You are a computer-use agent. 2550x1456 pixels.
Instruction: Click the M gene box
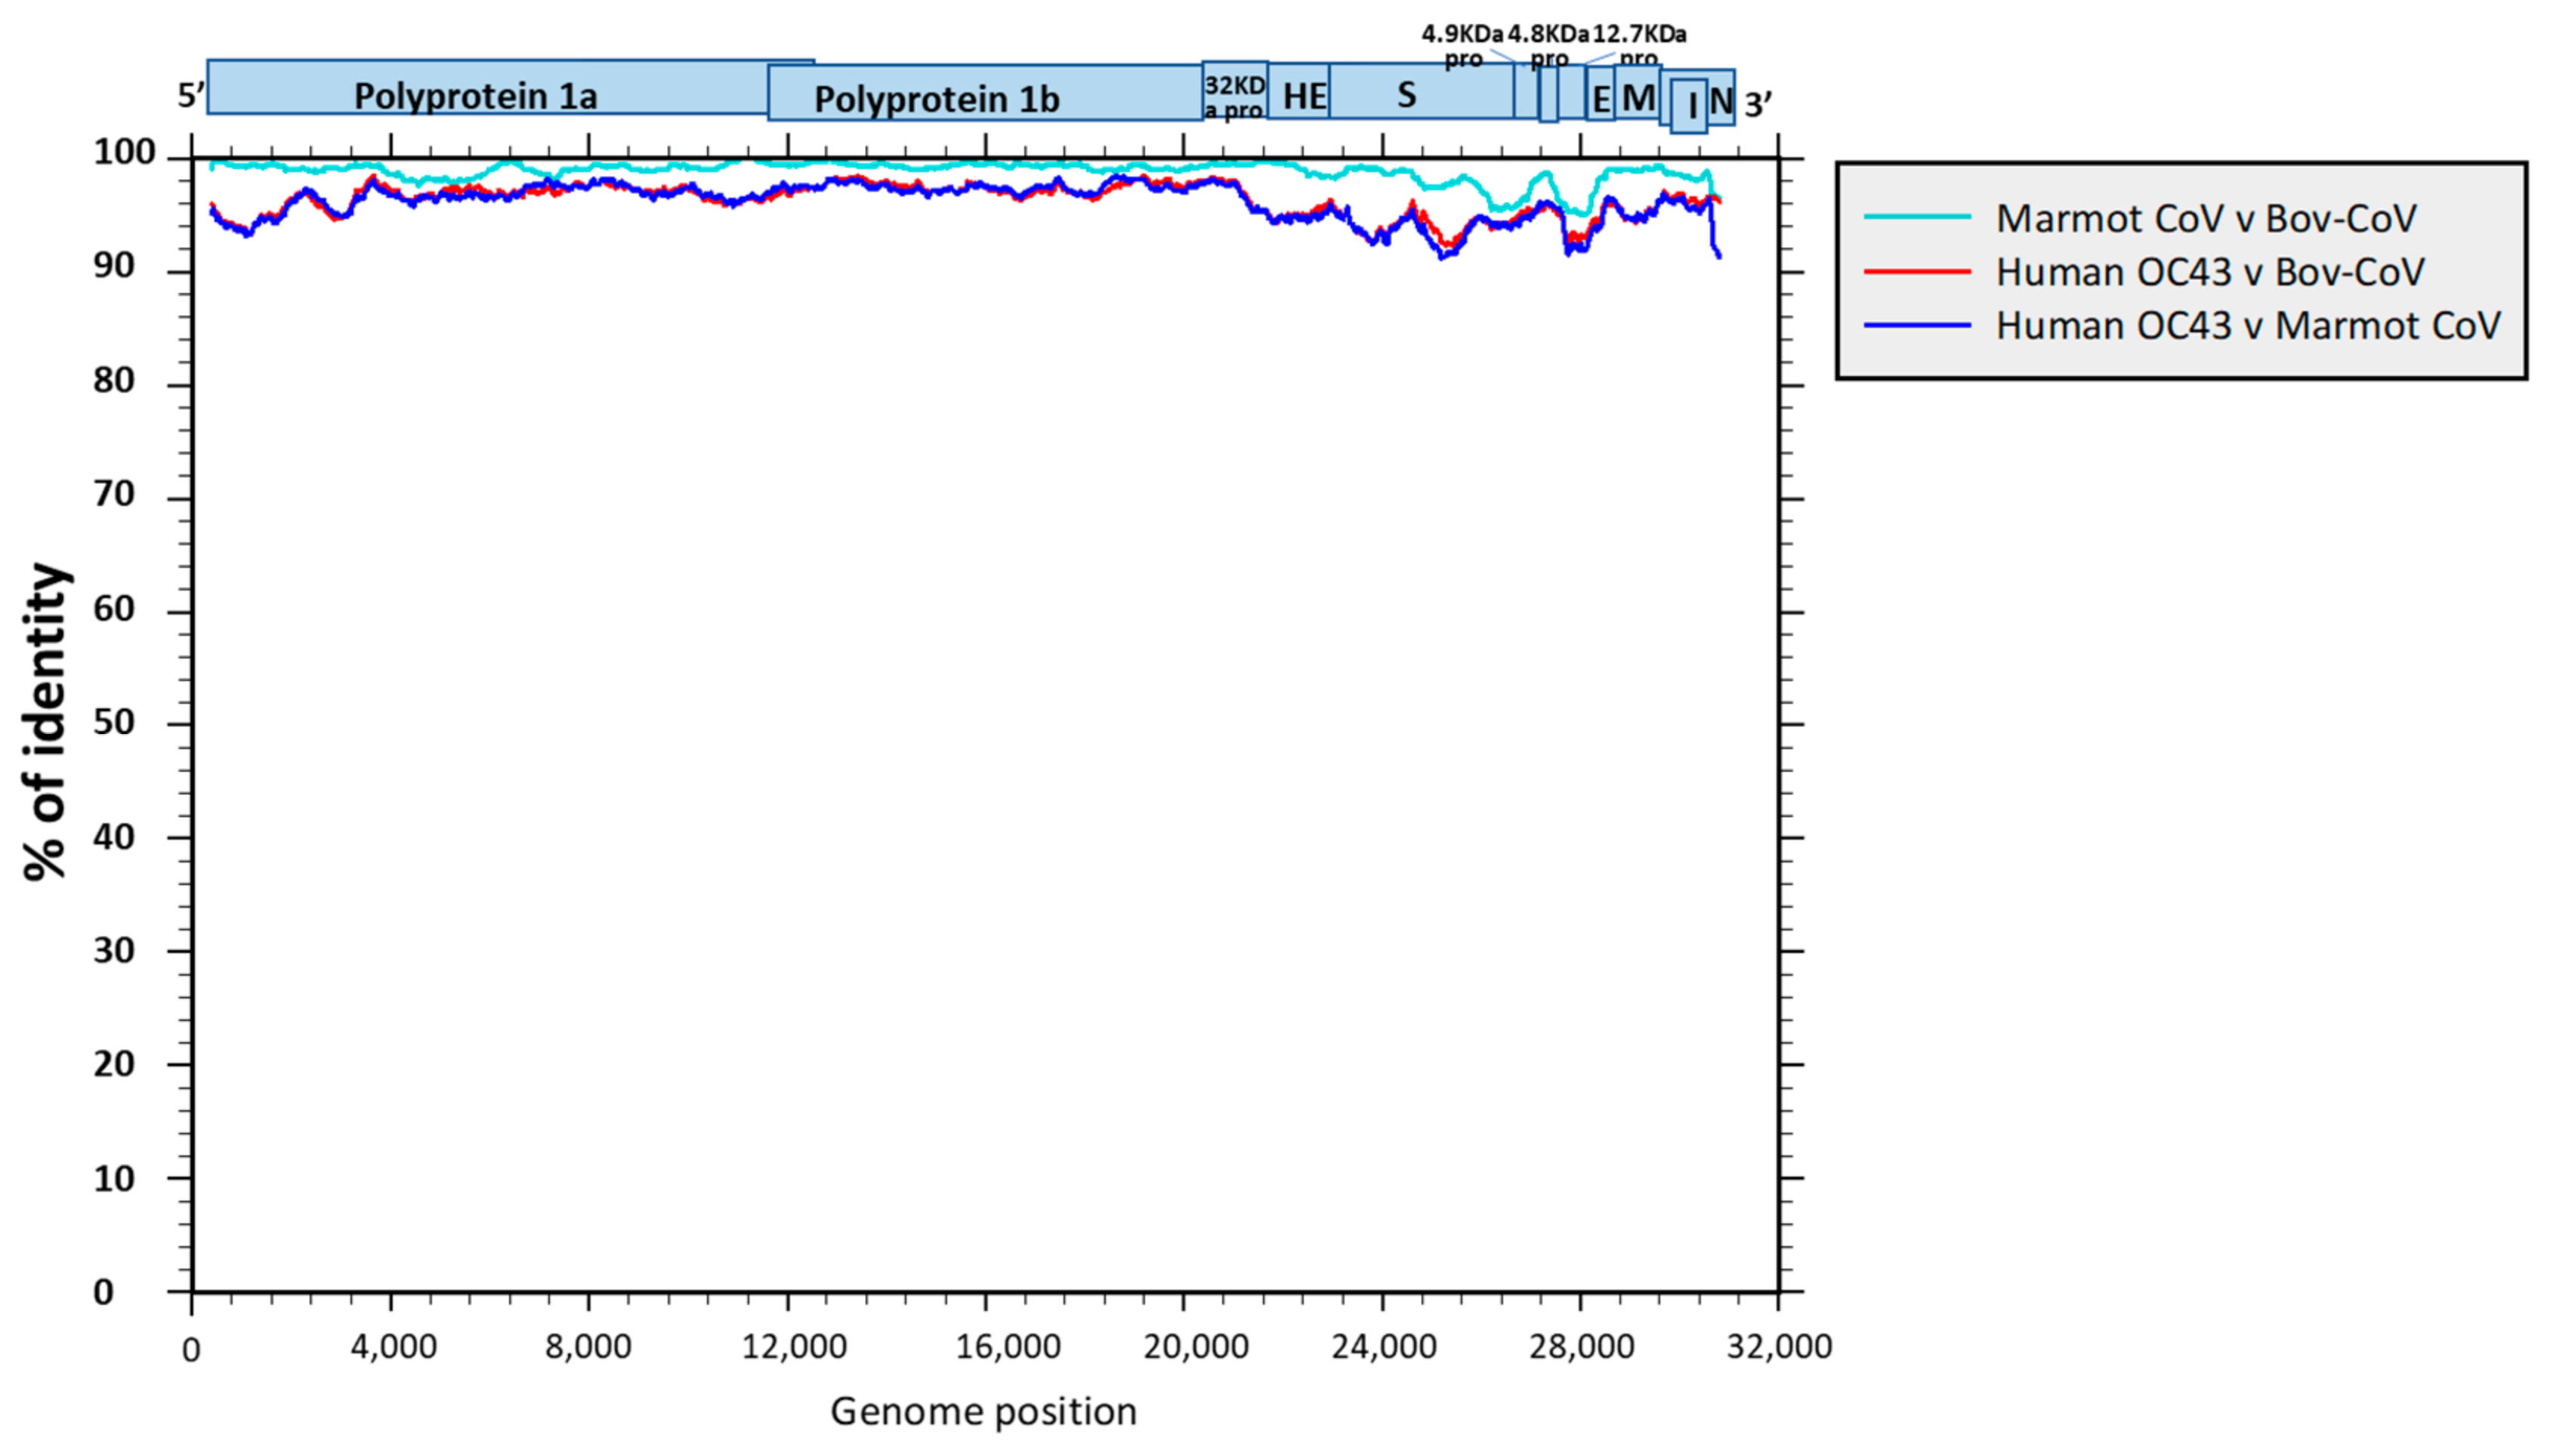pos(1637,98)
